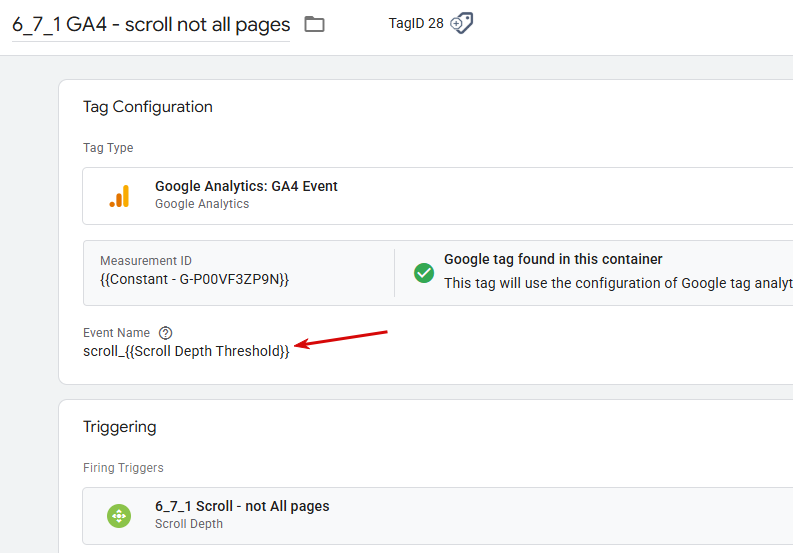This screenshot has height=553, width=793.
Task: Click the TagID 28 label
Action: [x=415, y=23]
